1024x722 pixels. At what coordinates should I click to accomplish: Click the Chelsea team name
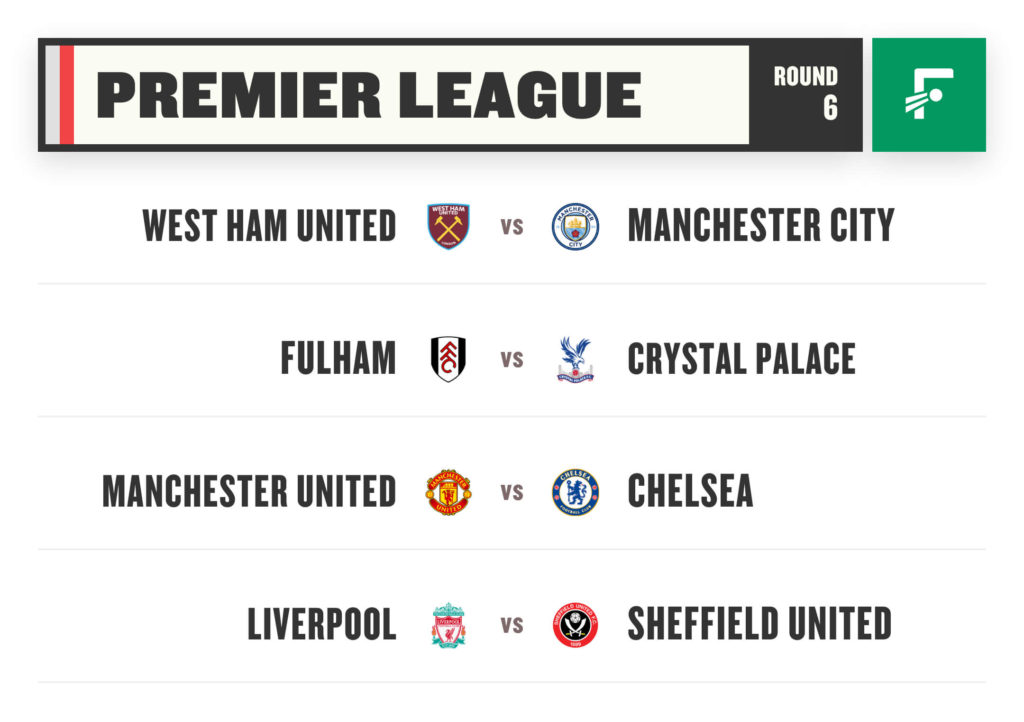(690, 491)
